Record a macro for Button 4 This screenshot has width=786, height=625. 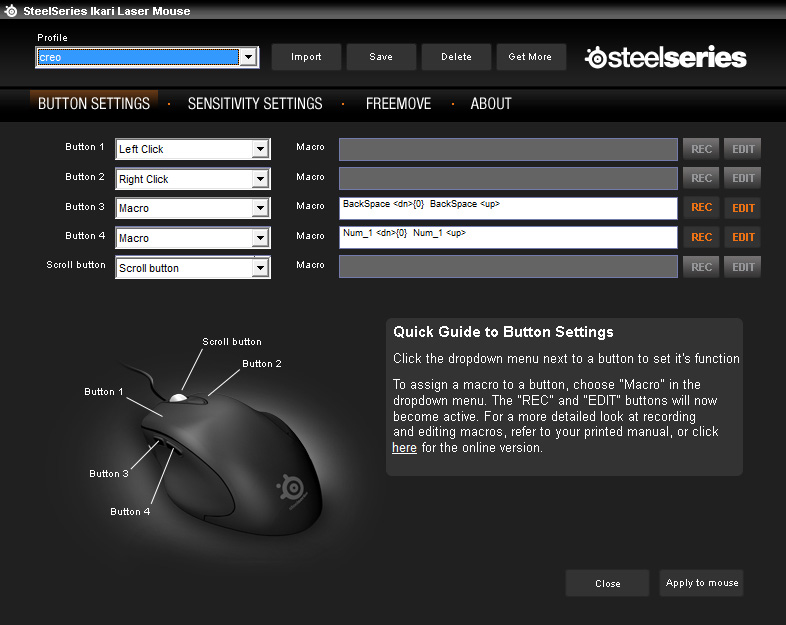point(701,237)
